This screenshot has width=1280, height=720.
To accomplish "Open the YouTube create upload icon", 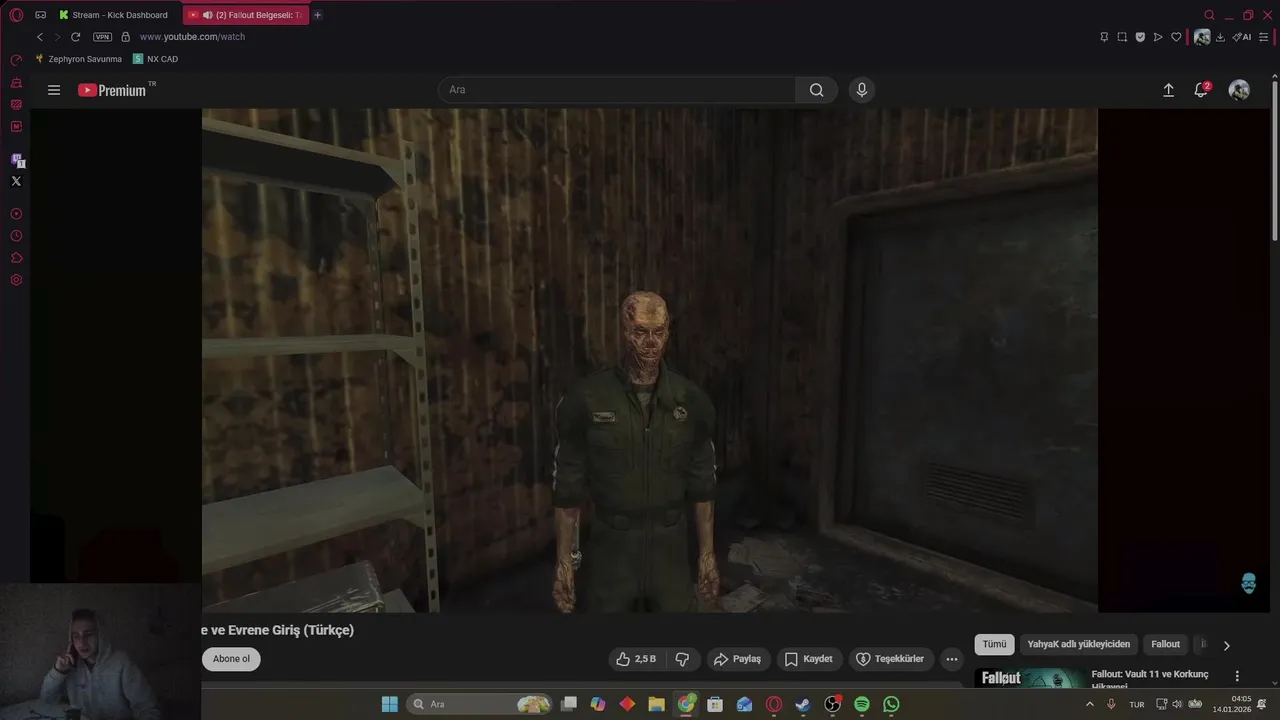I will (1168, 90).
